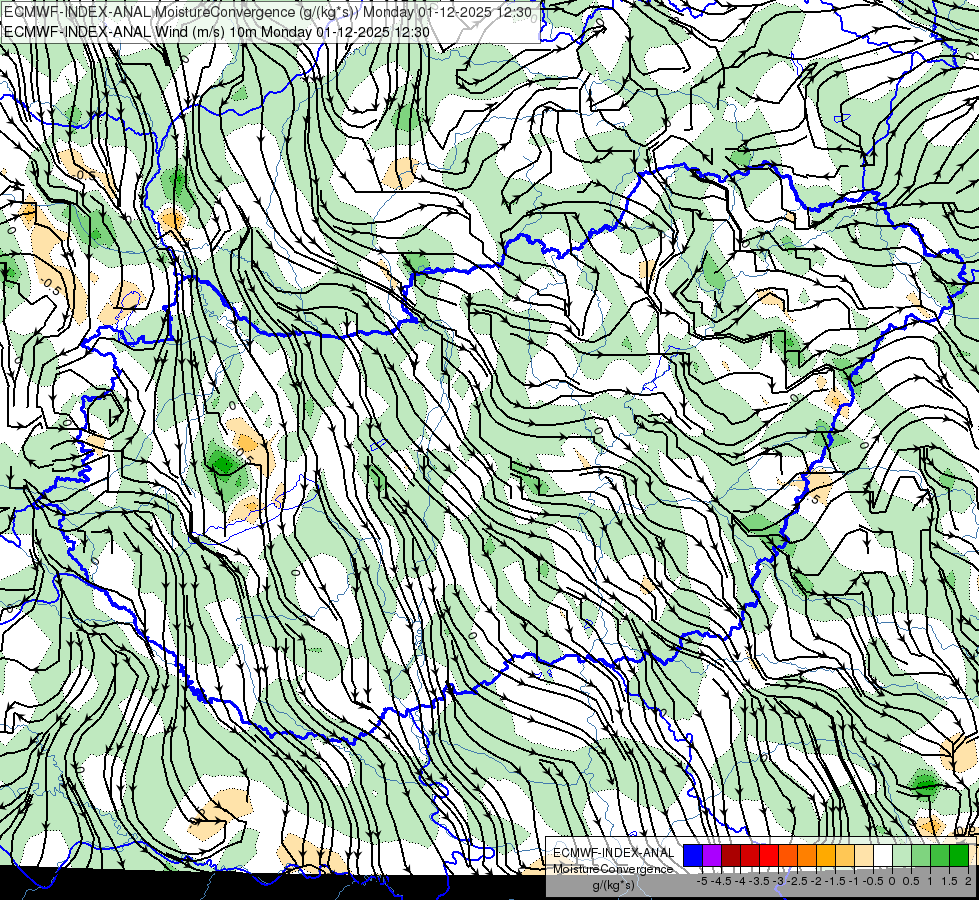
Task: Click the g/(kg*s) unit text in the legend
Action: [613, 885]
